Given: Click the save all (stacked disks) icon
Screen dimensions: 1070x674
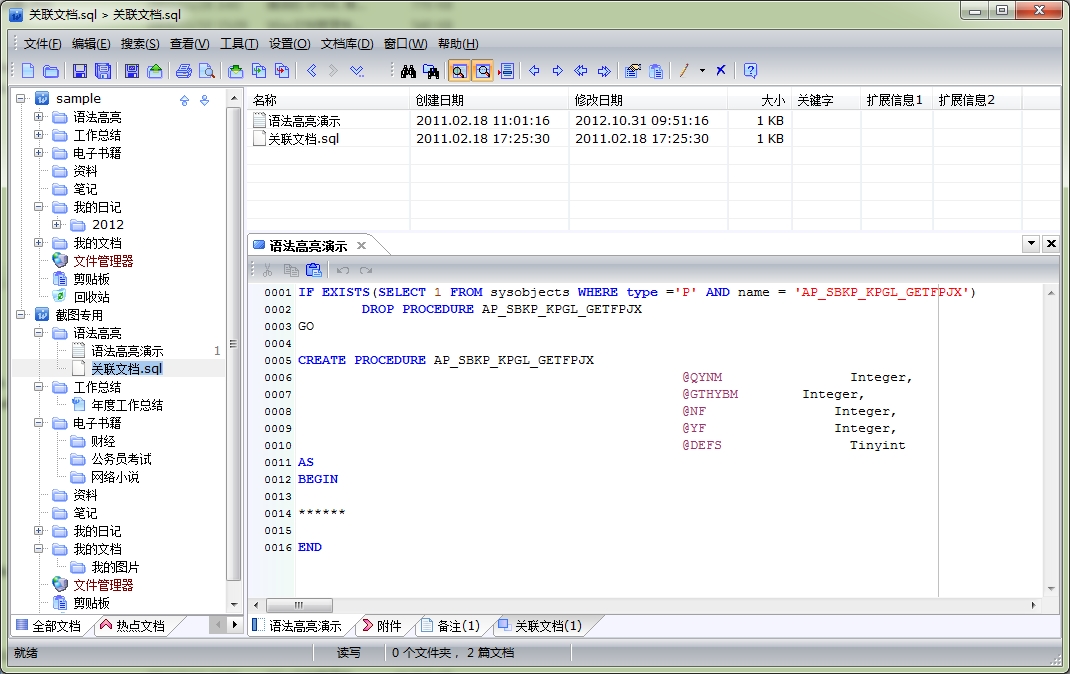Looking at the screenshot, I should click(102, 71).
